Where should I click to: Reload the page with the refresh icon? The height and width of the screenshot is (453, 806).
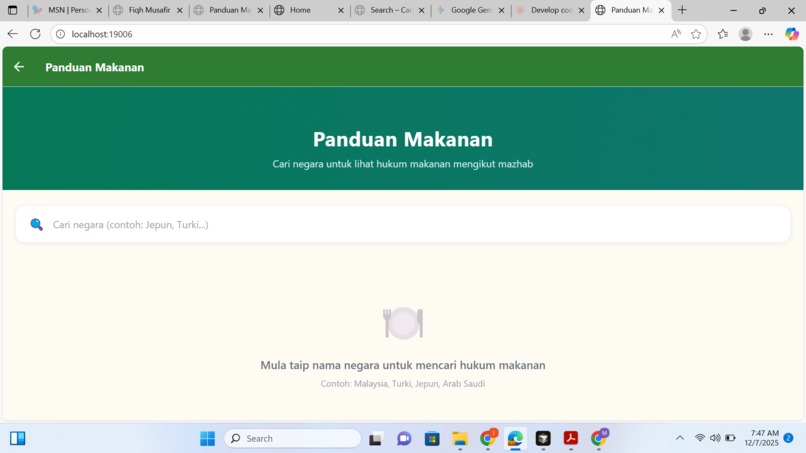[x=35, y=34]
